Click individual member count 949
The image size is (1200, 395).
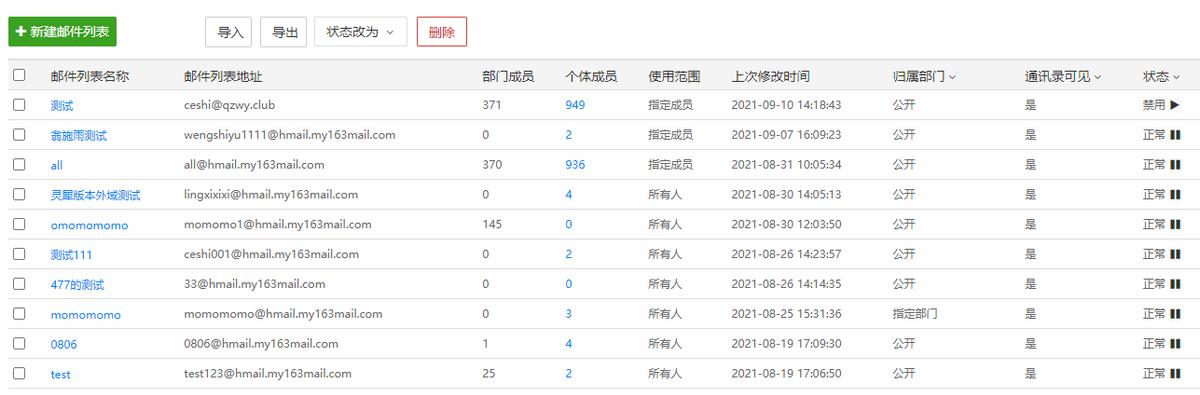pos(575,105)
